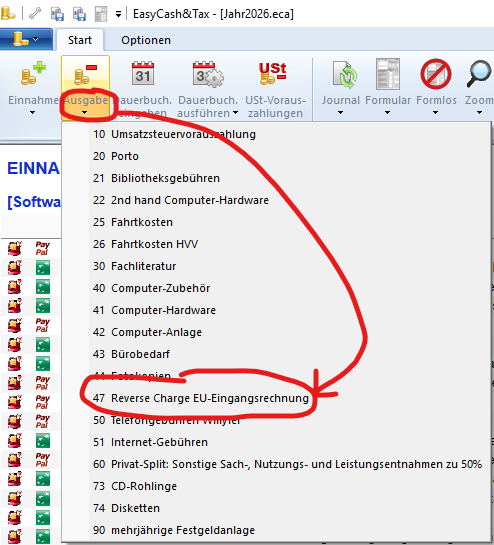Open the blue application menu button
Image resolution: width=494 pixels, height=545 pixels.
[26, 40]
